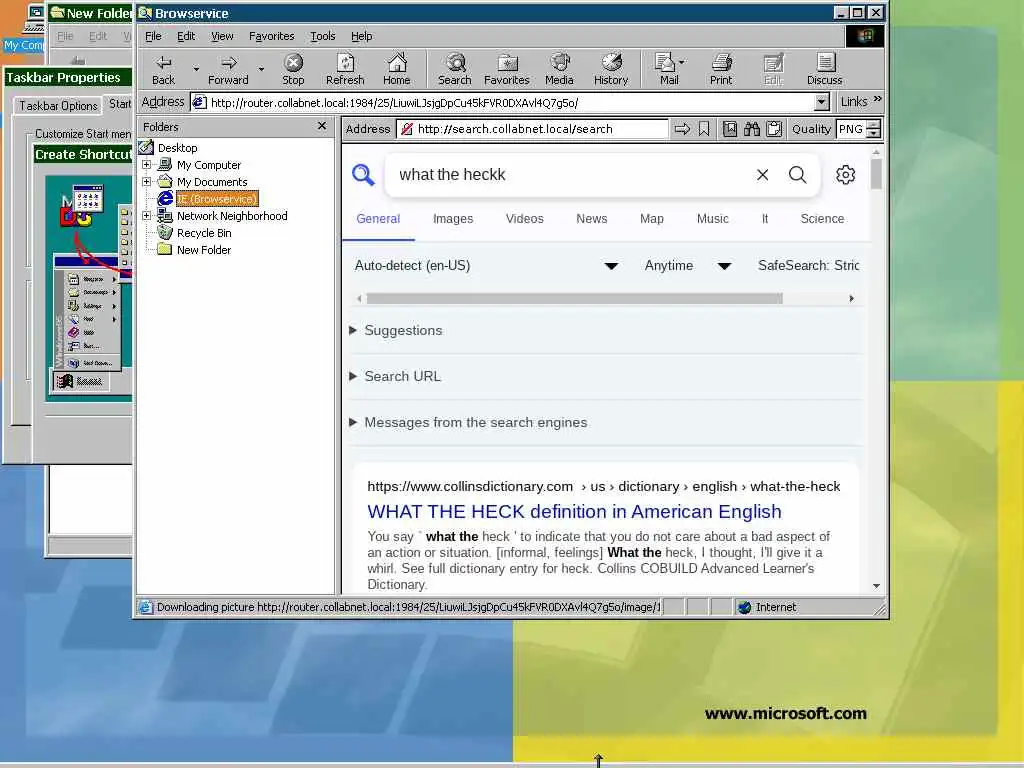Submit search with the magnifier icon

click(797, 174)
